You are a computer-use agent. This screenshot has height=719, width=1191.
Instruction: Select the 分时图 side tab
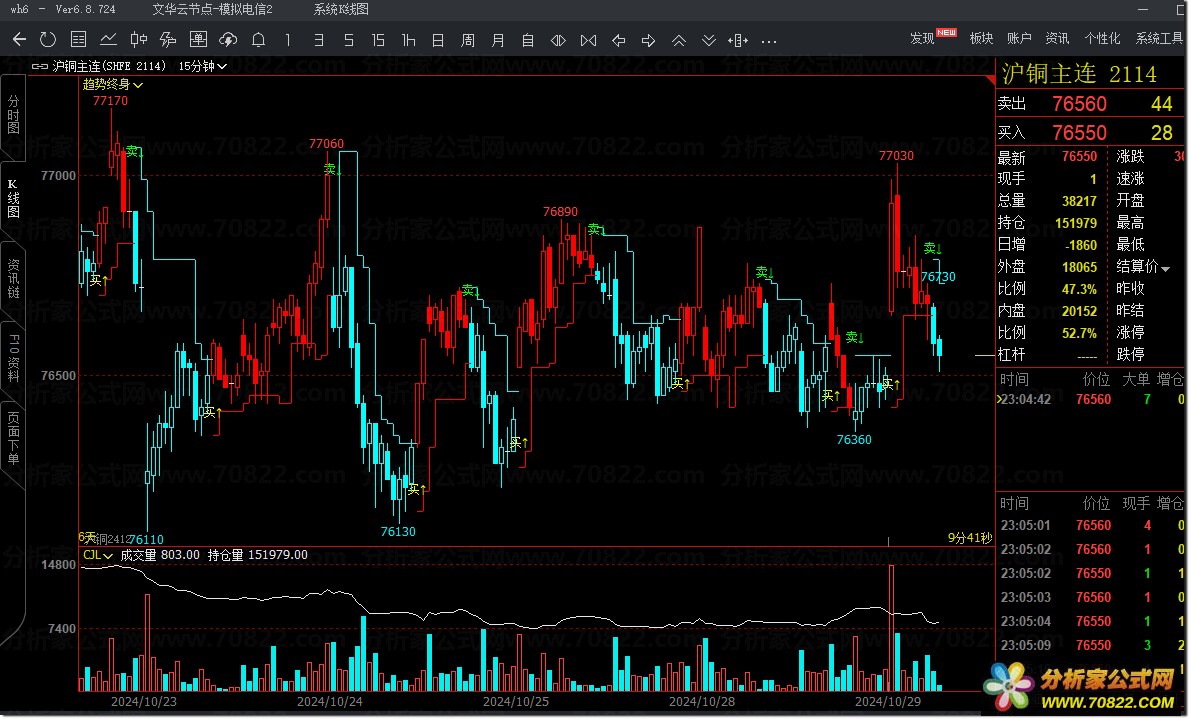coord(13,115)
